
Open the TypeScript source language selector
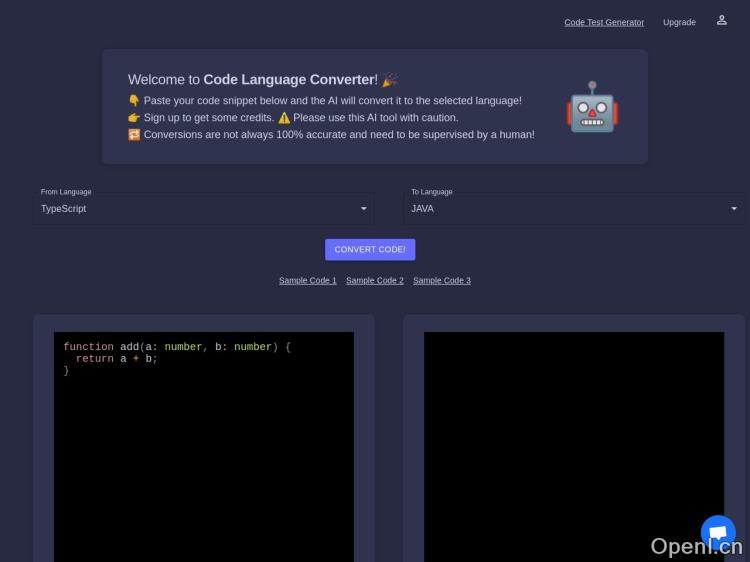(200, 209)
